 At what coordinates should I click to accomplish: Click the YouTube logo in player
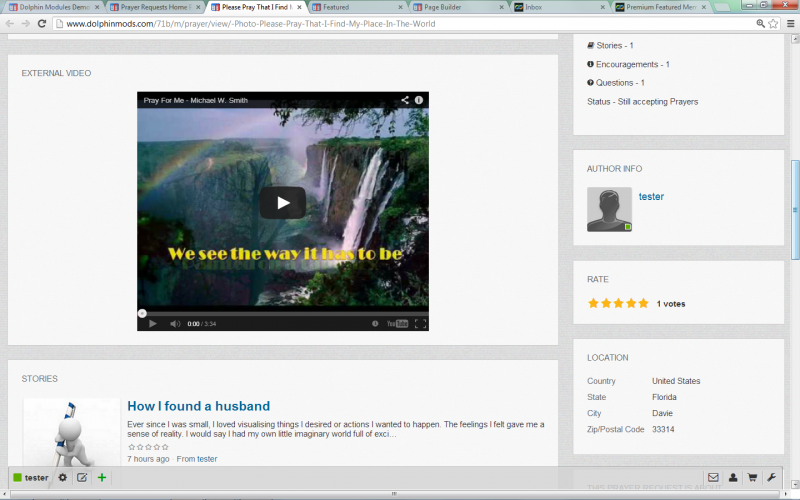click(x=397, y=323)
